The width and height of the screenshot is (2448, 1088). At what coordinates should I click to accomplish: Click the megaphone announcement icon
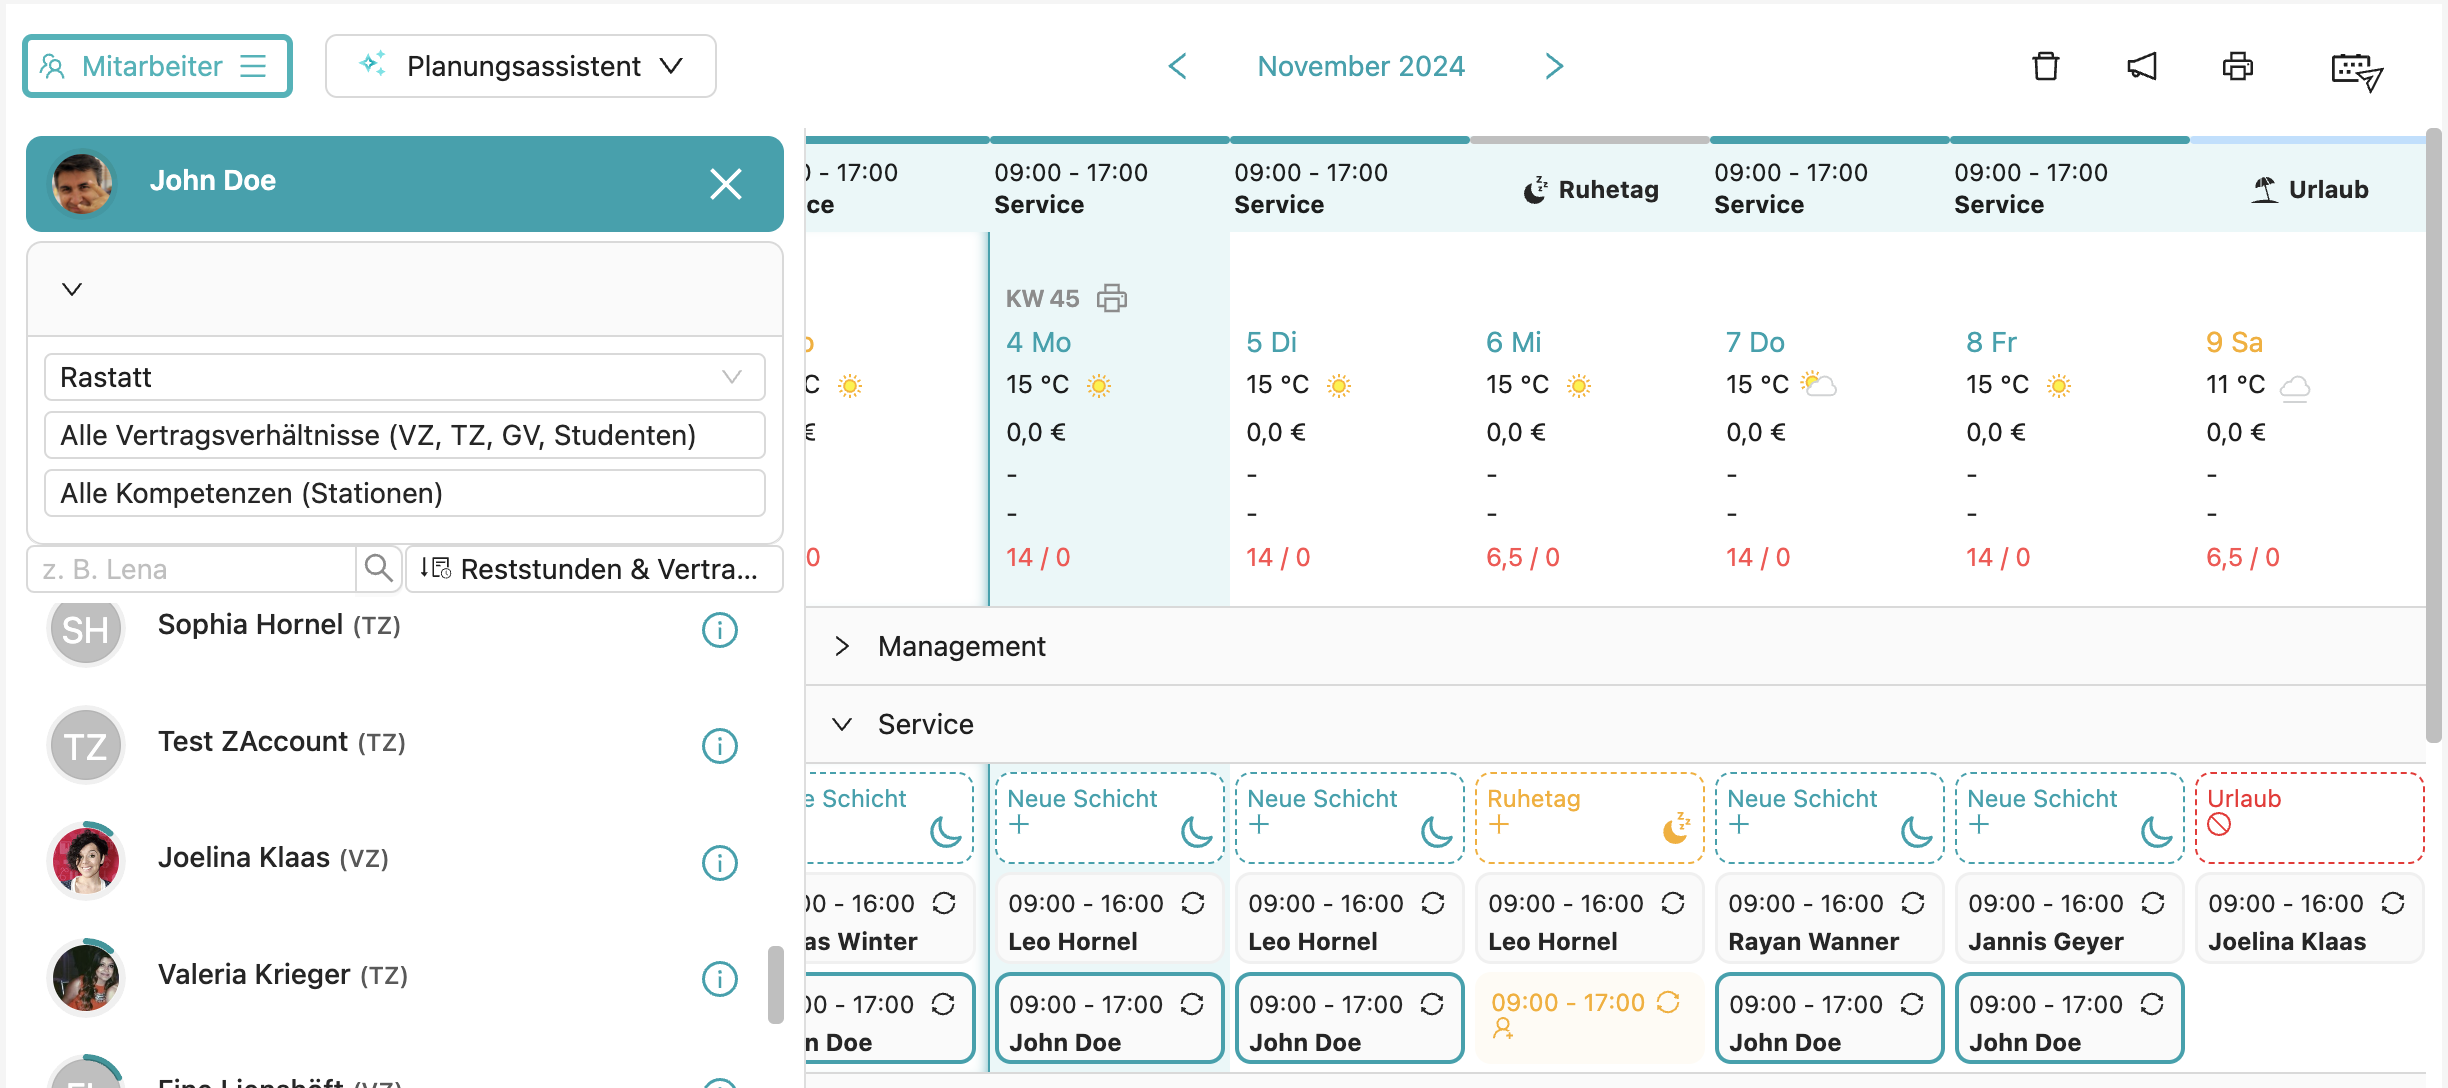[x=2141, y=67]
